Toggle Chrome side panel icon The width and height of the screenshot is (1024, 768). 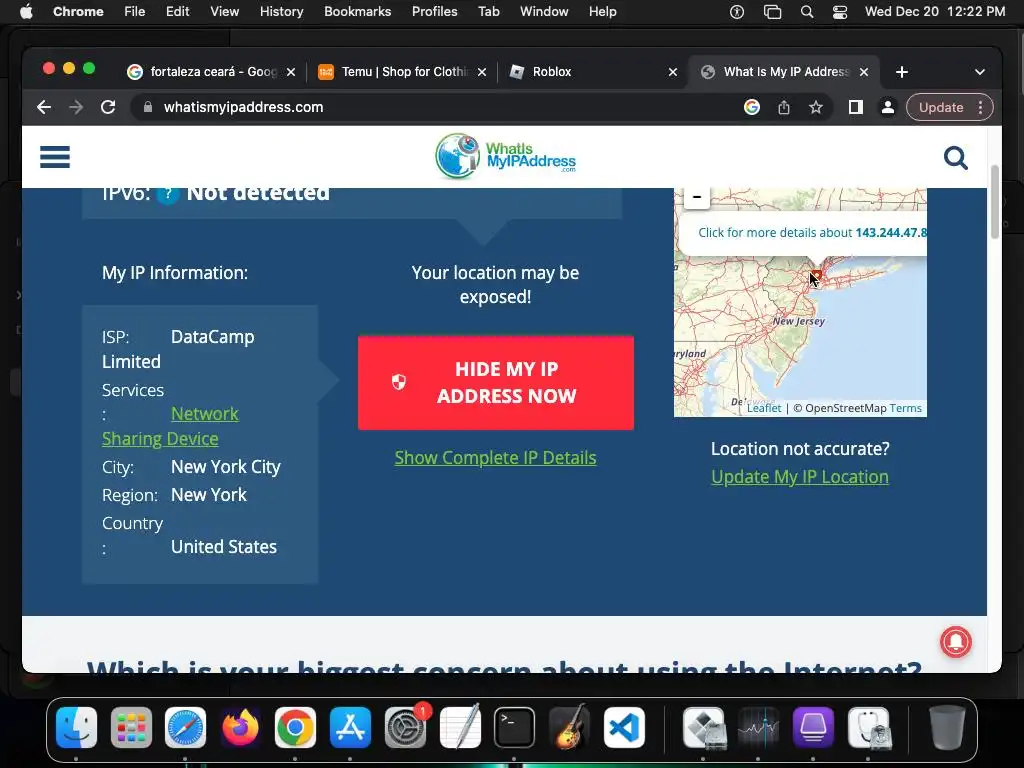coord(856,107)
